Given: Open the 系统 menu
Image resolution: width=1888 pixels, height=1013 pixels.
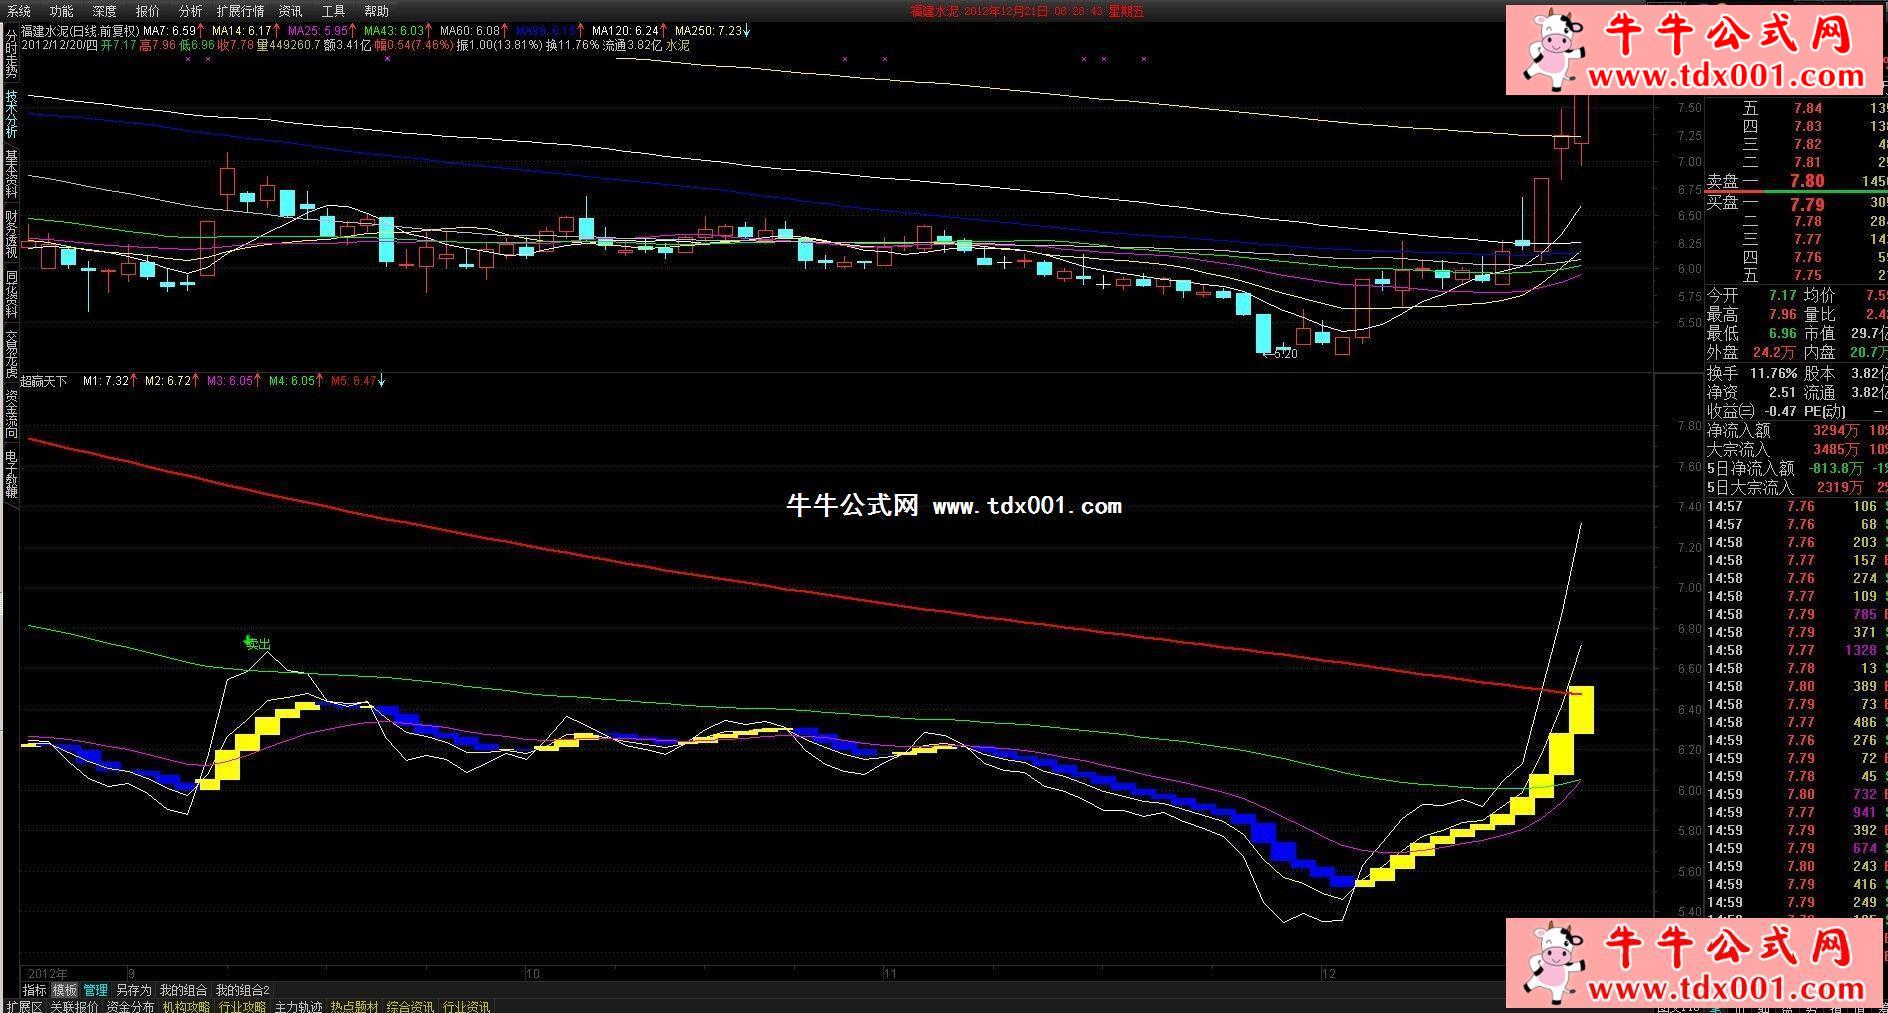Looking at the screenshot, I should [x=18, y=11].
